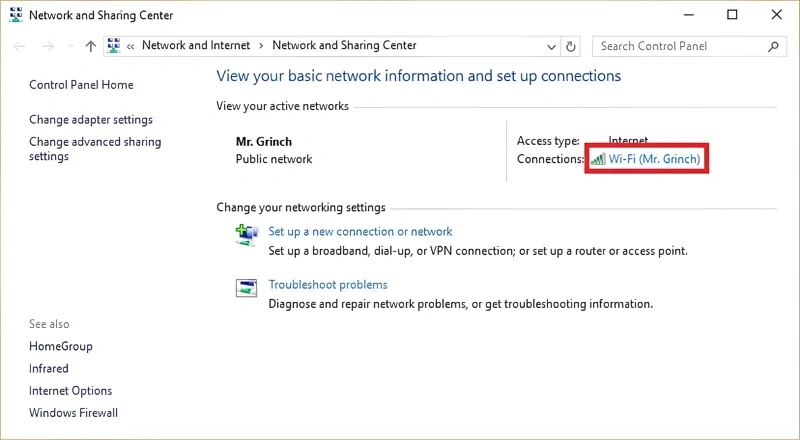Click the refresh button in address bar
Screen dimensions: 800x440
point(571,46)
